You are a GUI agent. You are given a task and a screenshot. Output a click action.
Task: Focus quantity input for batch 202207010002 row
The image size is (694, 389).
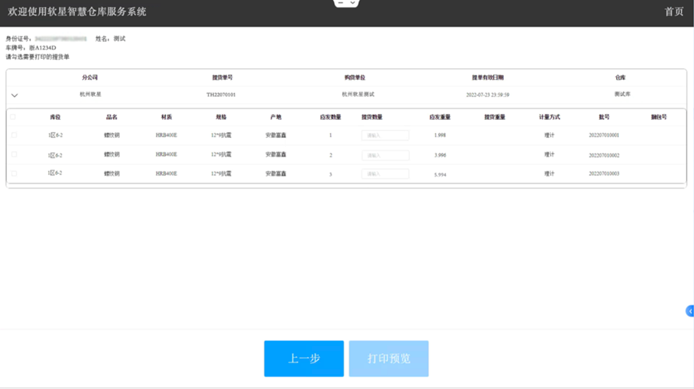[x=385, y=155]
